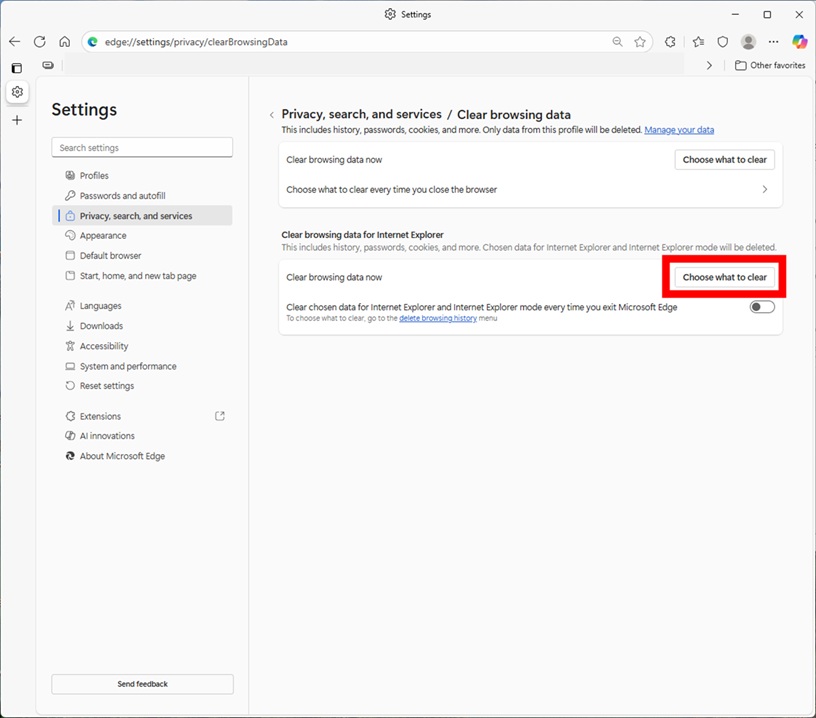Open the profile avatar icon

click(x=748, y=42)
